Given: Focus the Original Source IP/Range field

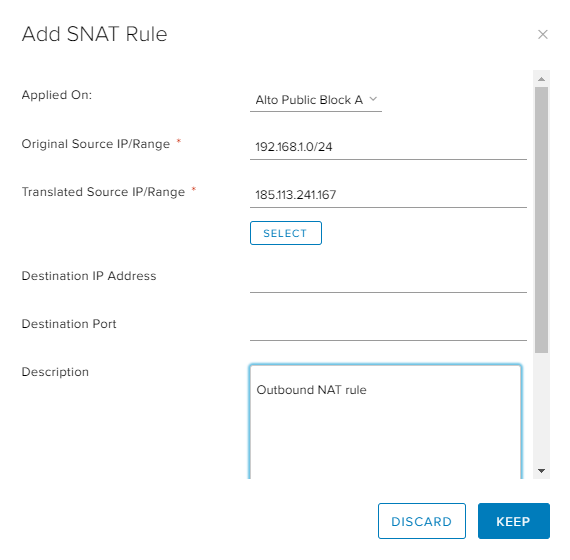Looking at the screenshot, I should [388, 147].
